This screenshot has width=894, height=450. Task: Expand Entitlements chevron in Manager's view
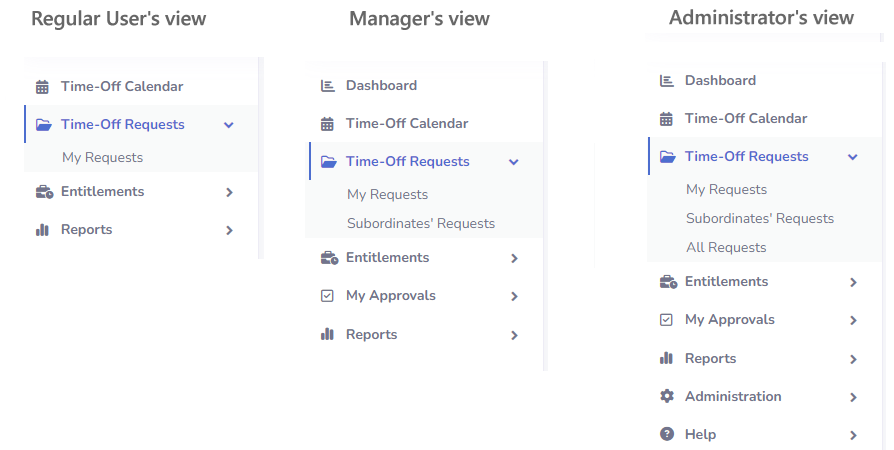tap(514, 258)
